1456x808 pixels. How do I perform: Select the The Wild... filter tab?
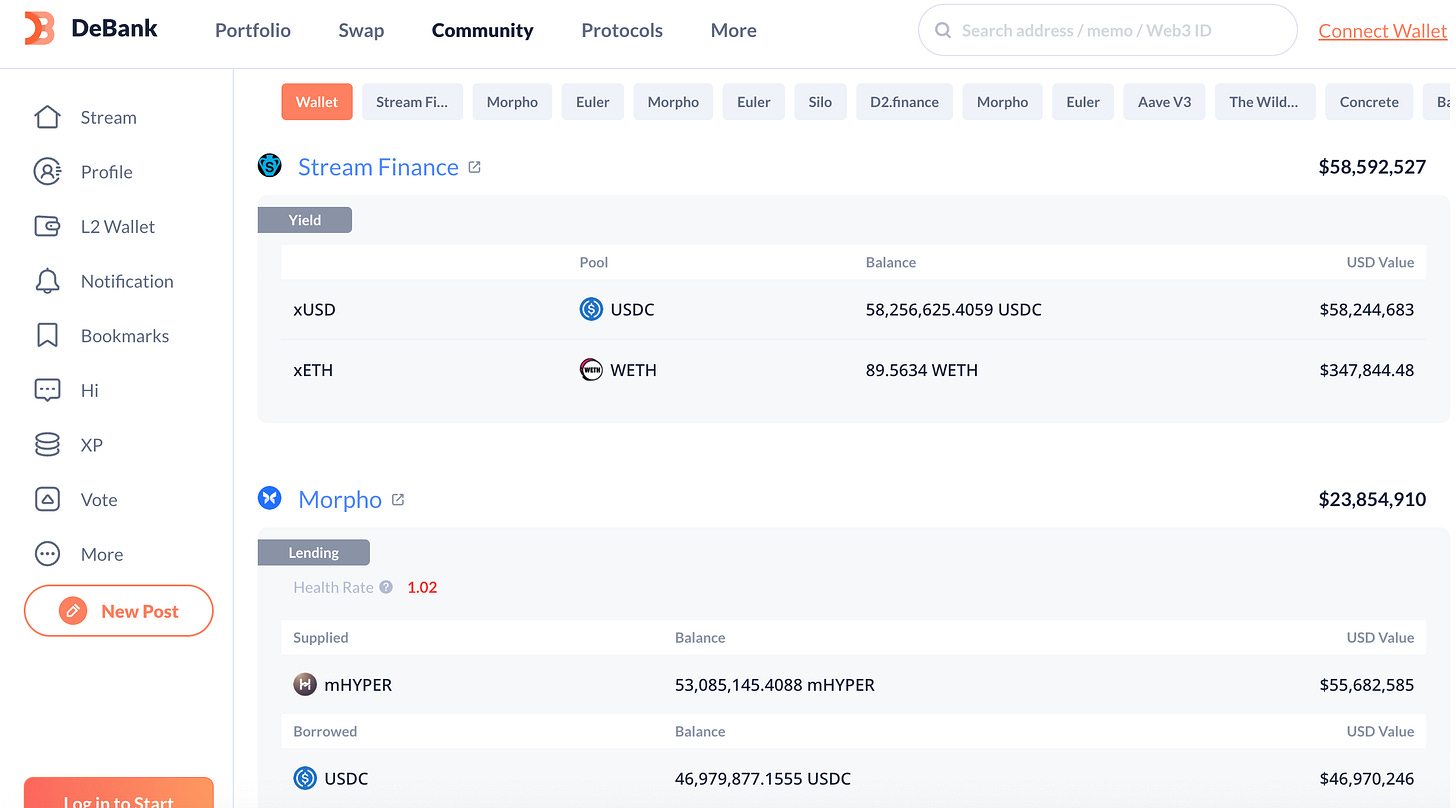point(1264,102)
